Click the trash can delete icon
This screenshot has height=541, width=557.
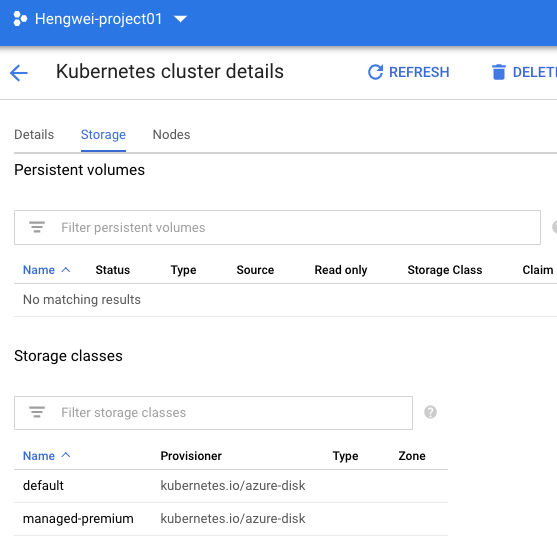[x=498, y=72]
